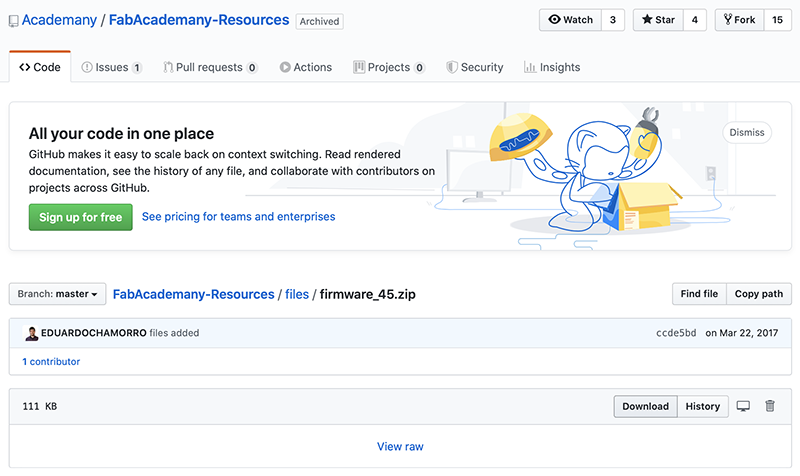Image resolution: width=800 pixels, height=476 pixels.
Task: Open the file History
Action: pyautogui.click(x=703, y=407)
